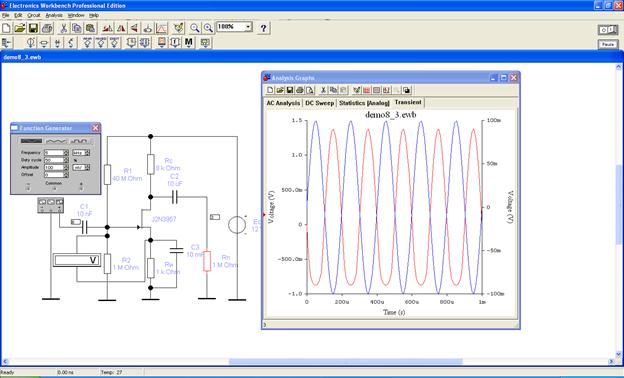Screen dimensions: 624x378
Task: Select triangle waveform in Function Generator
Action: coord(56,141)
